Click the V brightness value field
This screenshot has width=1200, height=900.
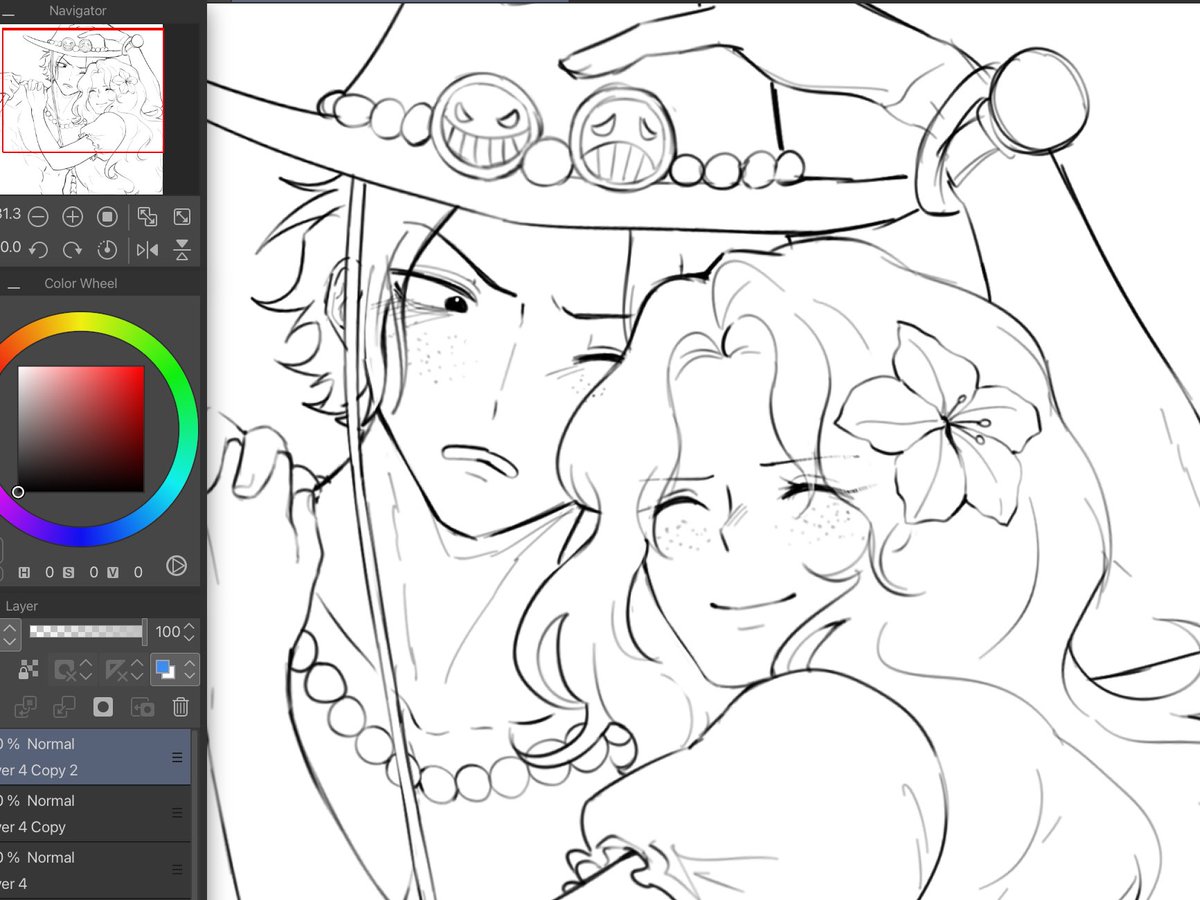[138, 572]
